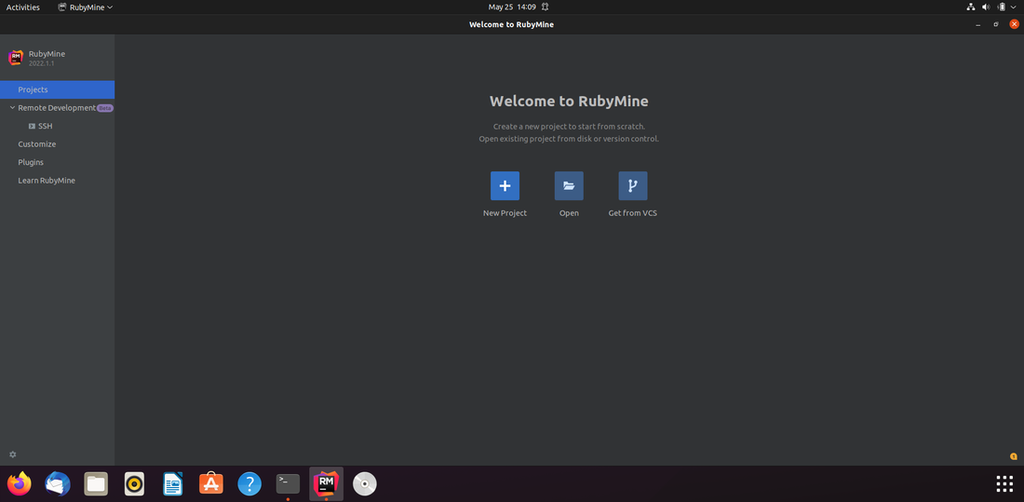Show Applications grid in the dock
This screenshot has height=502, width=1024.
(x=1004, y=484)
